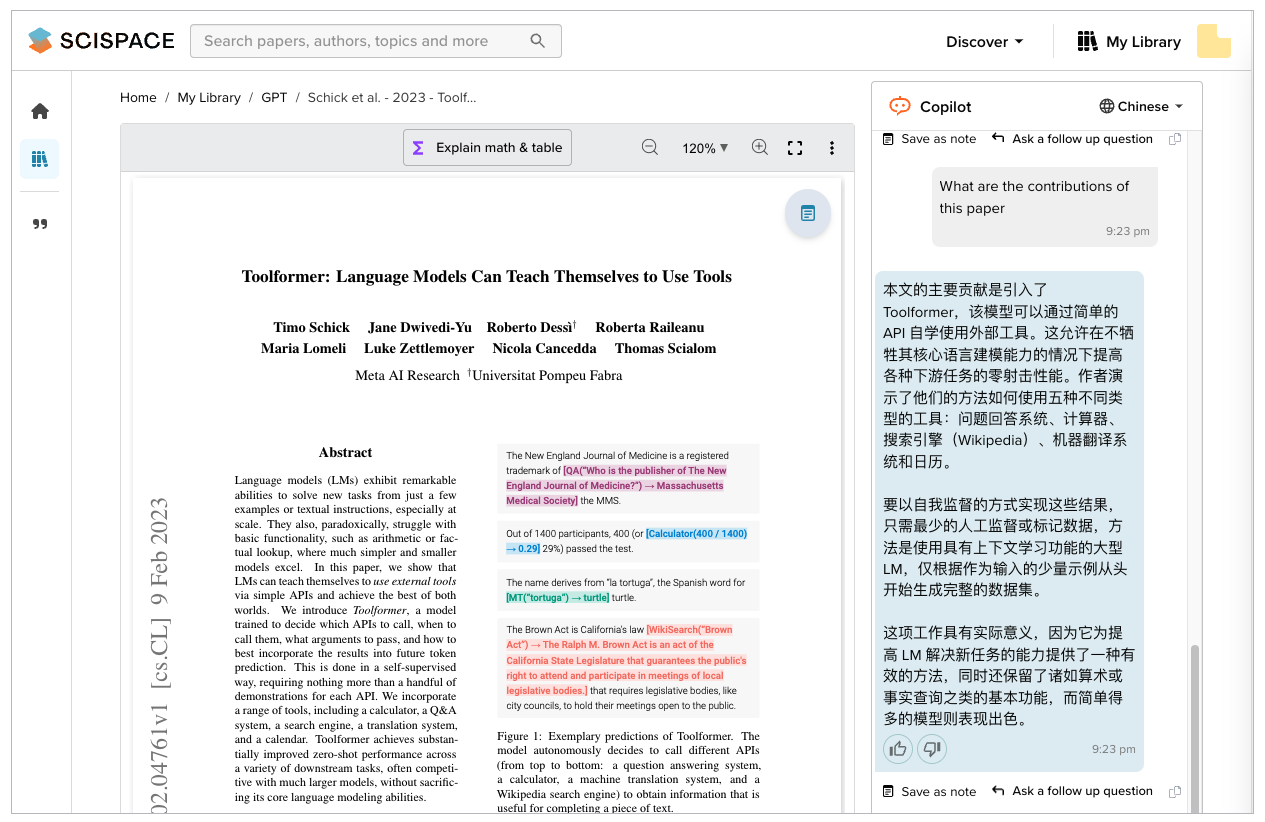Click the sigma icon in Explain button
1265x822 pixels.
[418, 148]
